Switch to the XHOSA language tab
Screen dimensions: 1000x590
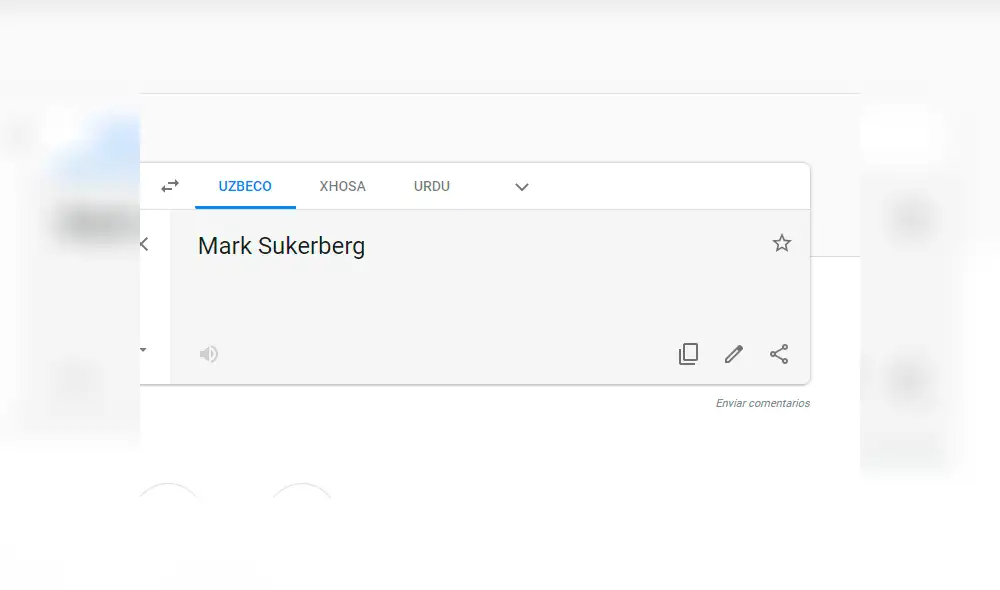[x=342, y=186]
